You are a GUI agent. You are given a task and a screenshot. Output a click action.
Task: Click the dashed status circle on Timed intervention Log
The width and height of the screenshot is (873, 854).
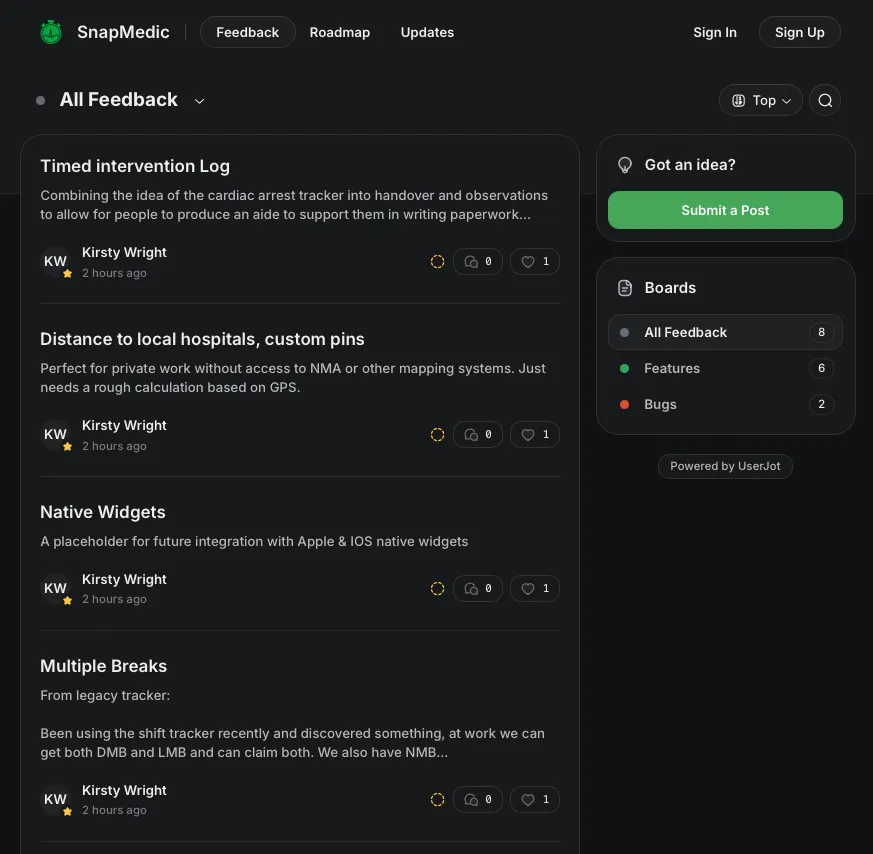coord(437,261)
